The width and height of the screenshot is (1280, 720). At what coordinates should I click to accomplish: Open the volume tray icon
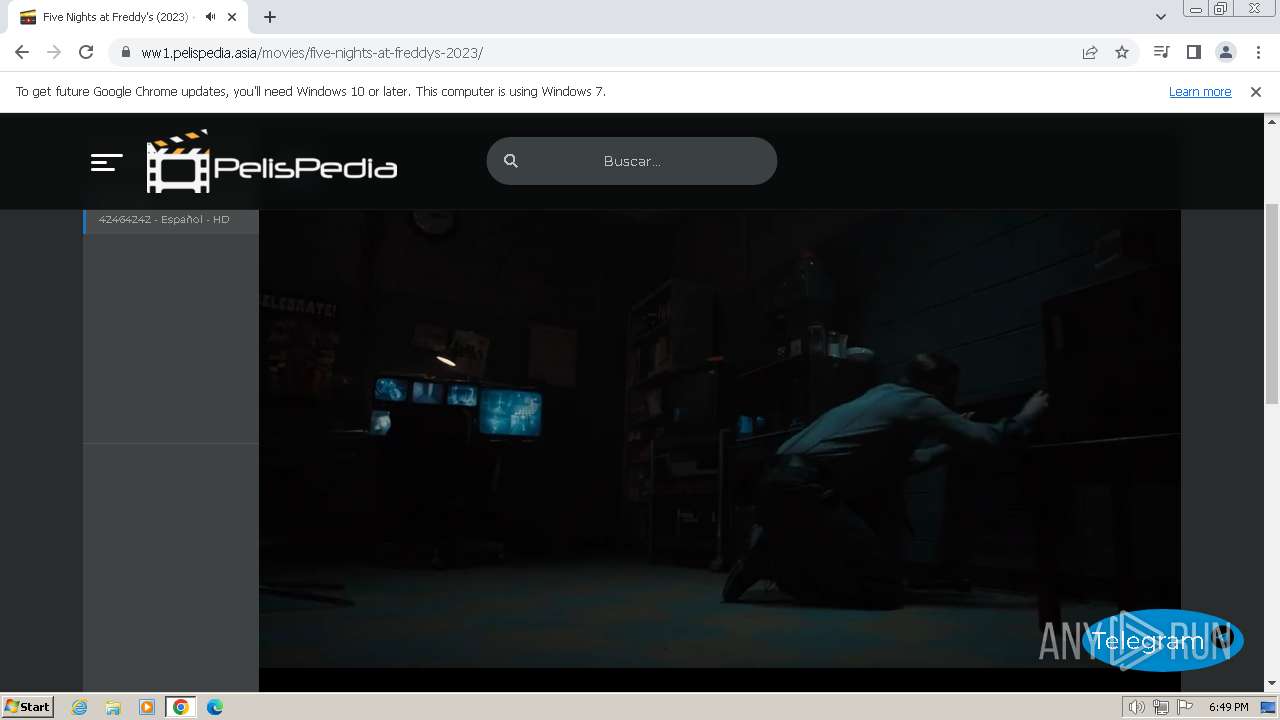click(x=1136, y=707)
